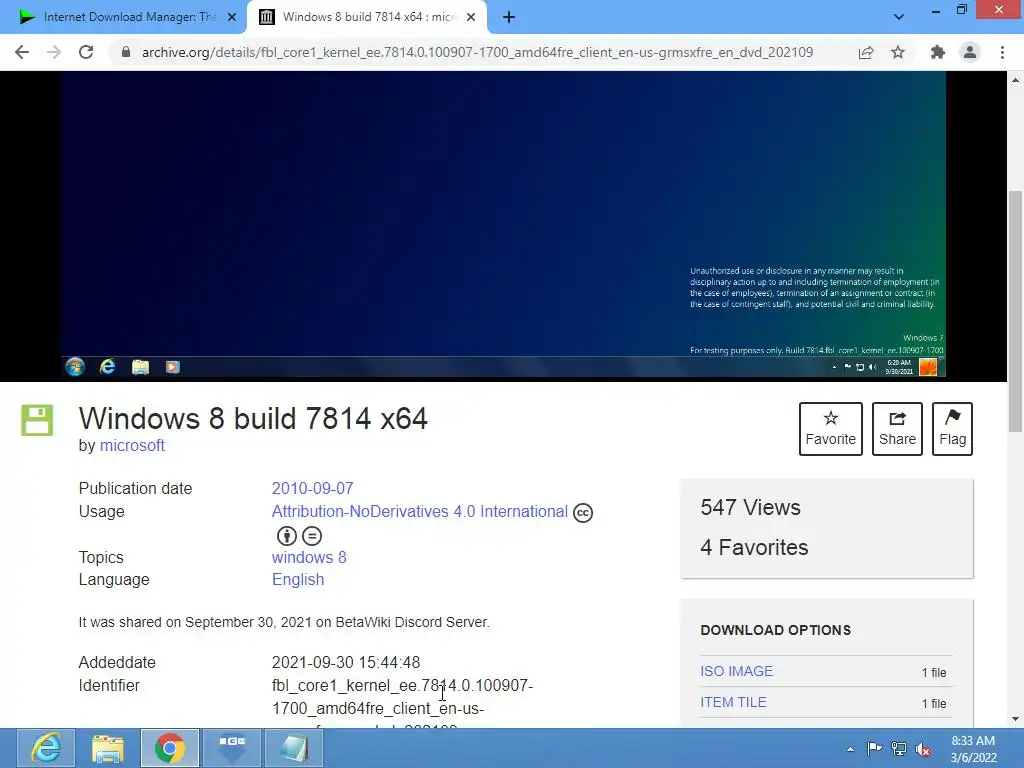Open a new browser tab
This screenshot has width=1024, height=768.
[x=509, y=17]
